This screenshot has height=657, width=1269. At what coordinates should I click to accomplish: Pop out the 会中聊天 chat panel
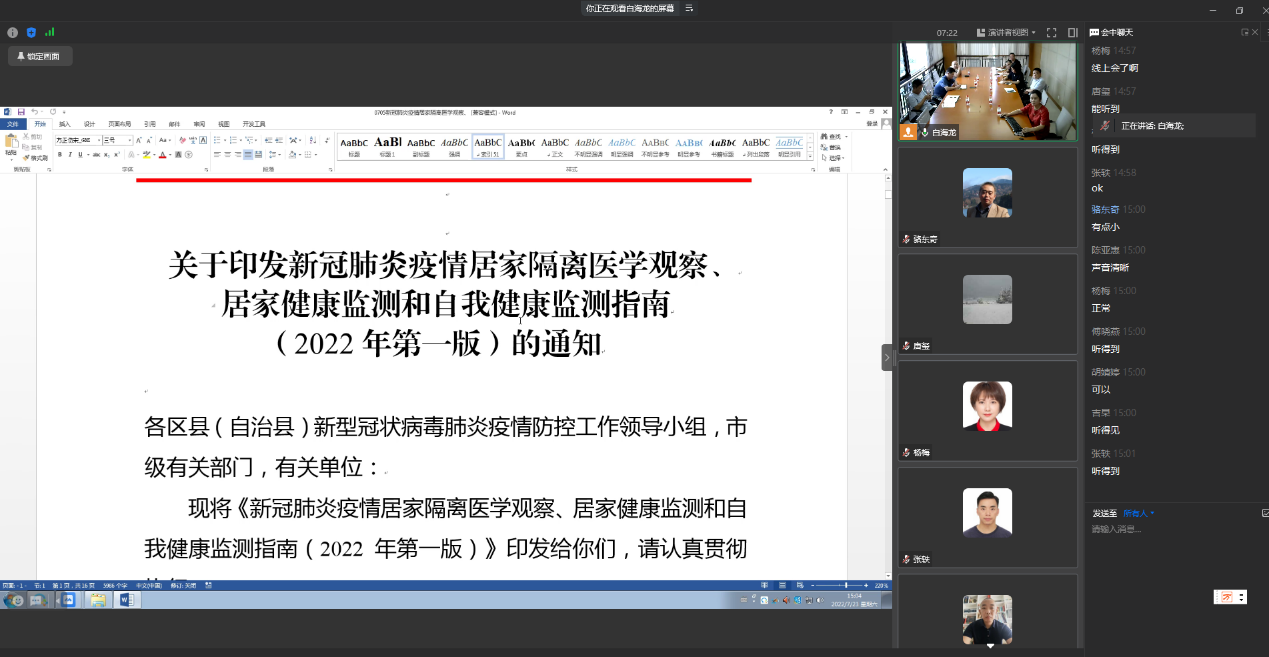pyautogui.click(x=1245, y=33)
